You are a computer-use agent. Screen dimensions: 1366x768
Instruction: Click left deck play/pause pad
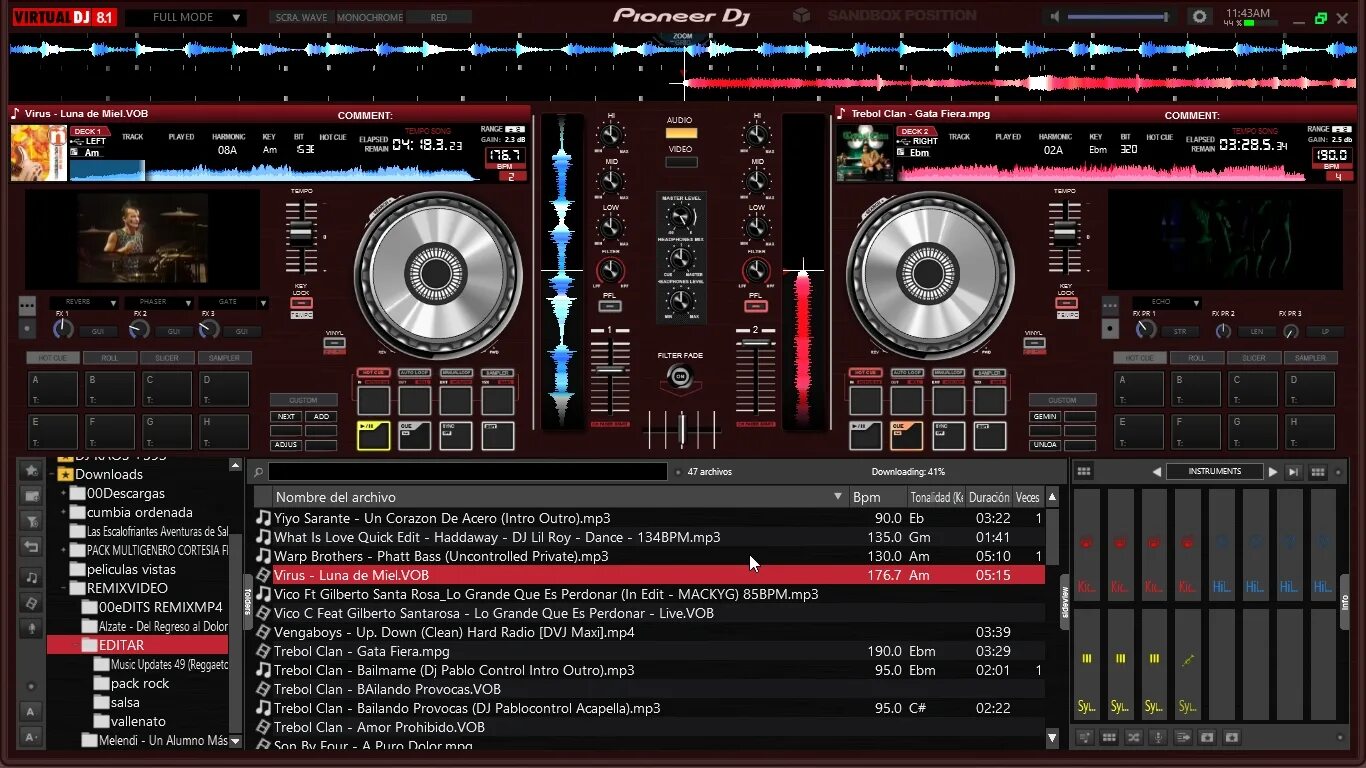[374, 436]
